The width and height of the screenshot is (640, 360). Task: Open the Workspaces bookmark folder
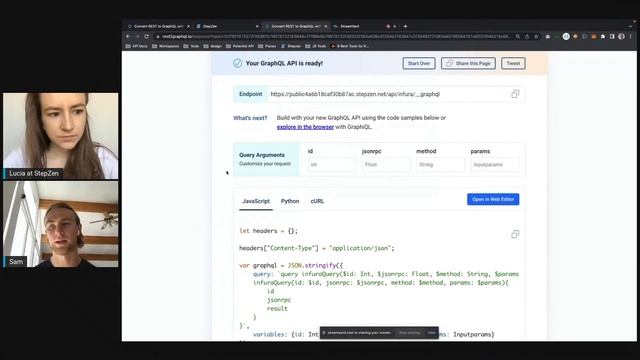[x=166, y=46]
